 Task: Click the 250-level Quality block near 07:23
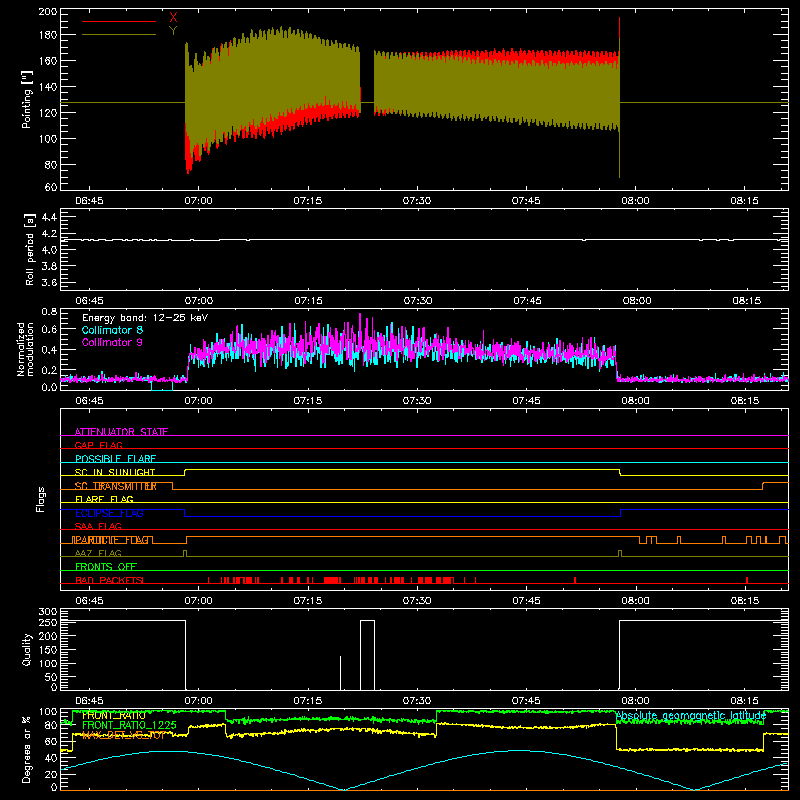367,655
